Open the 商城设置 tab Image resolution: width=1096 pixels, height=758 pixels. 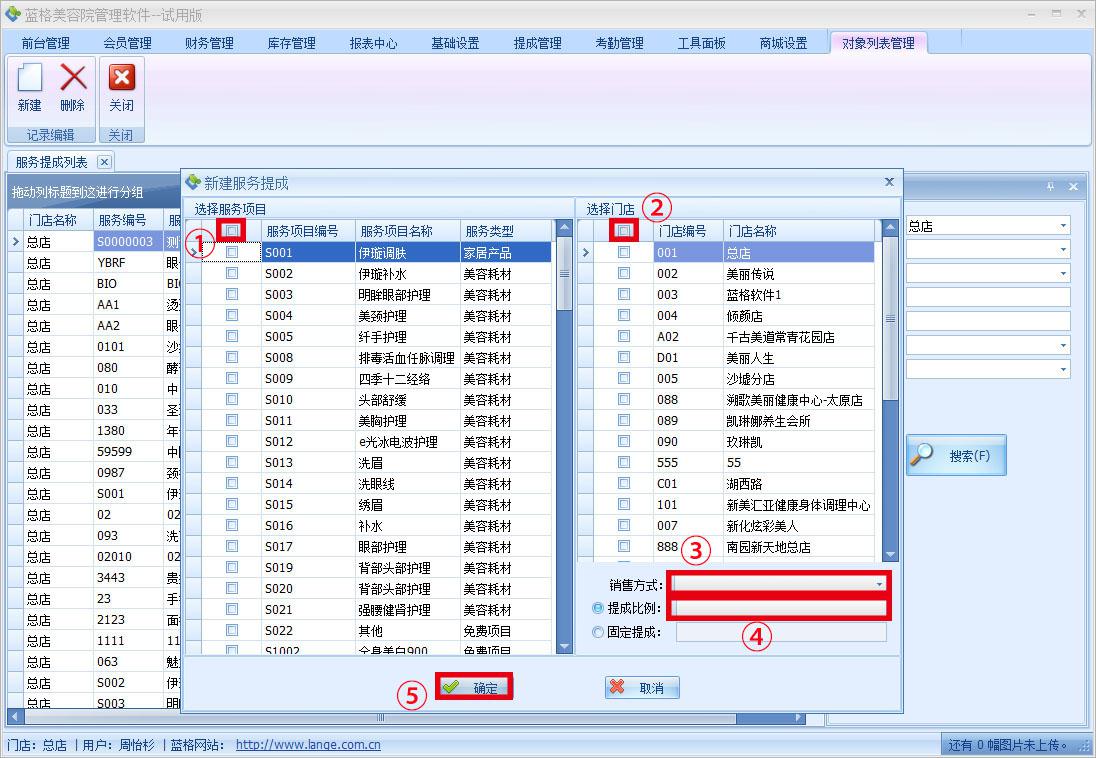click(784, 43)
